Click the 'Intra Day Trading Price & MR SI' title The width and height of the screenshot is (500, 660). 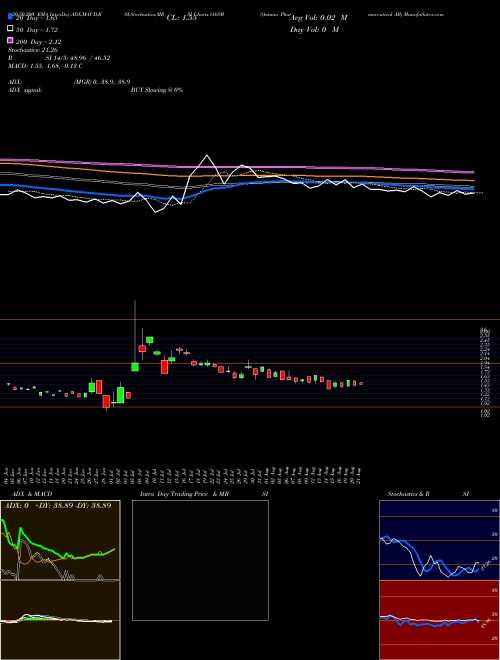click(x=204, y=494)
